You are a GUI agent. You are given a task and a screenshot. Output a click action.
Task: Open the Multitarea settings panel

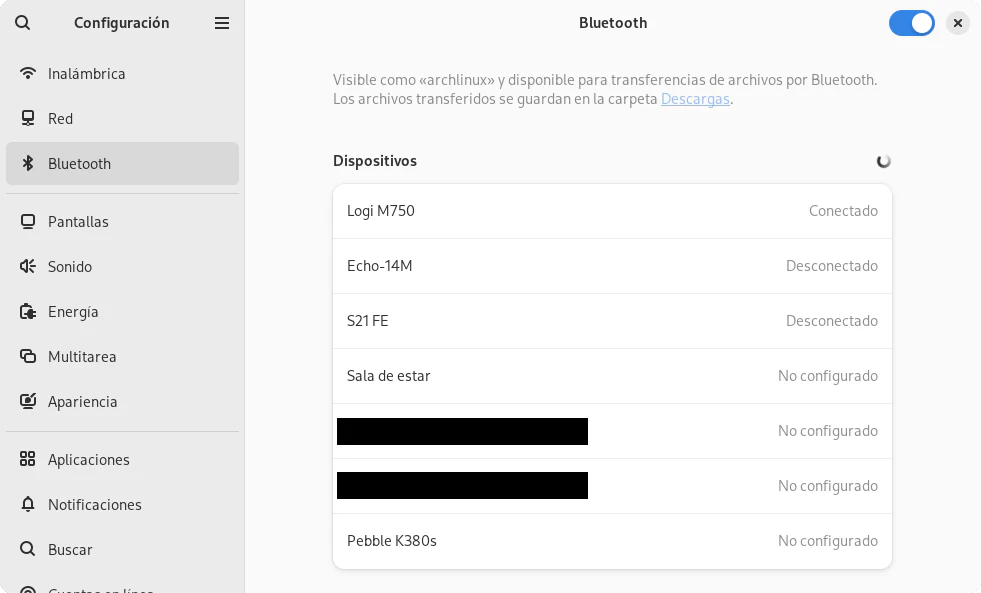click(82, 357)
